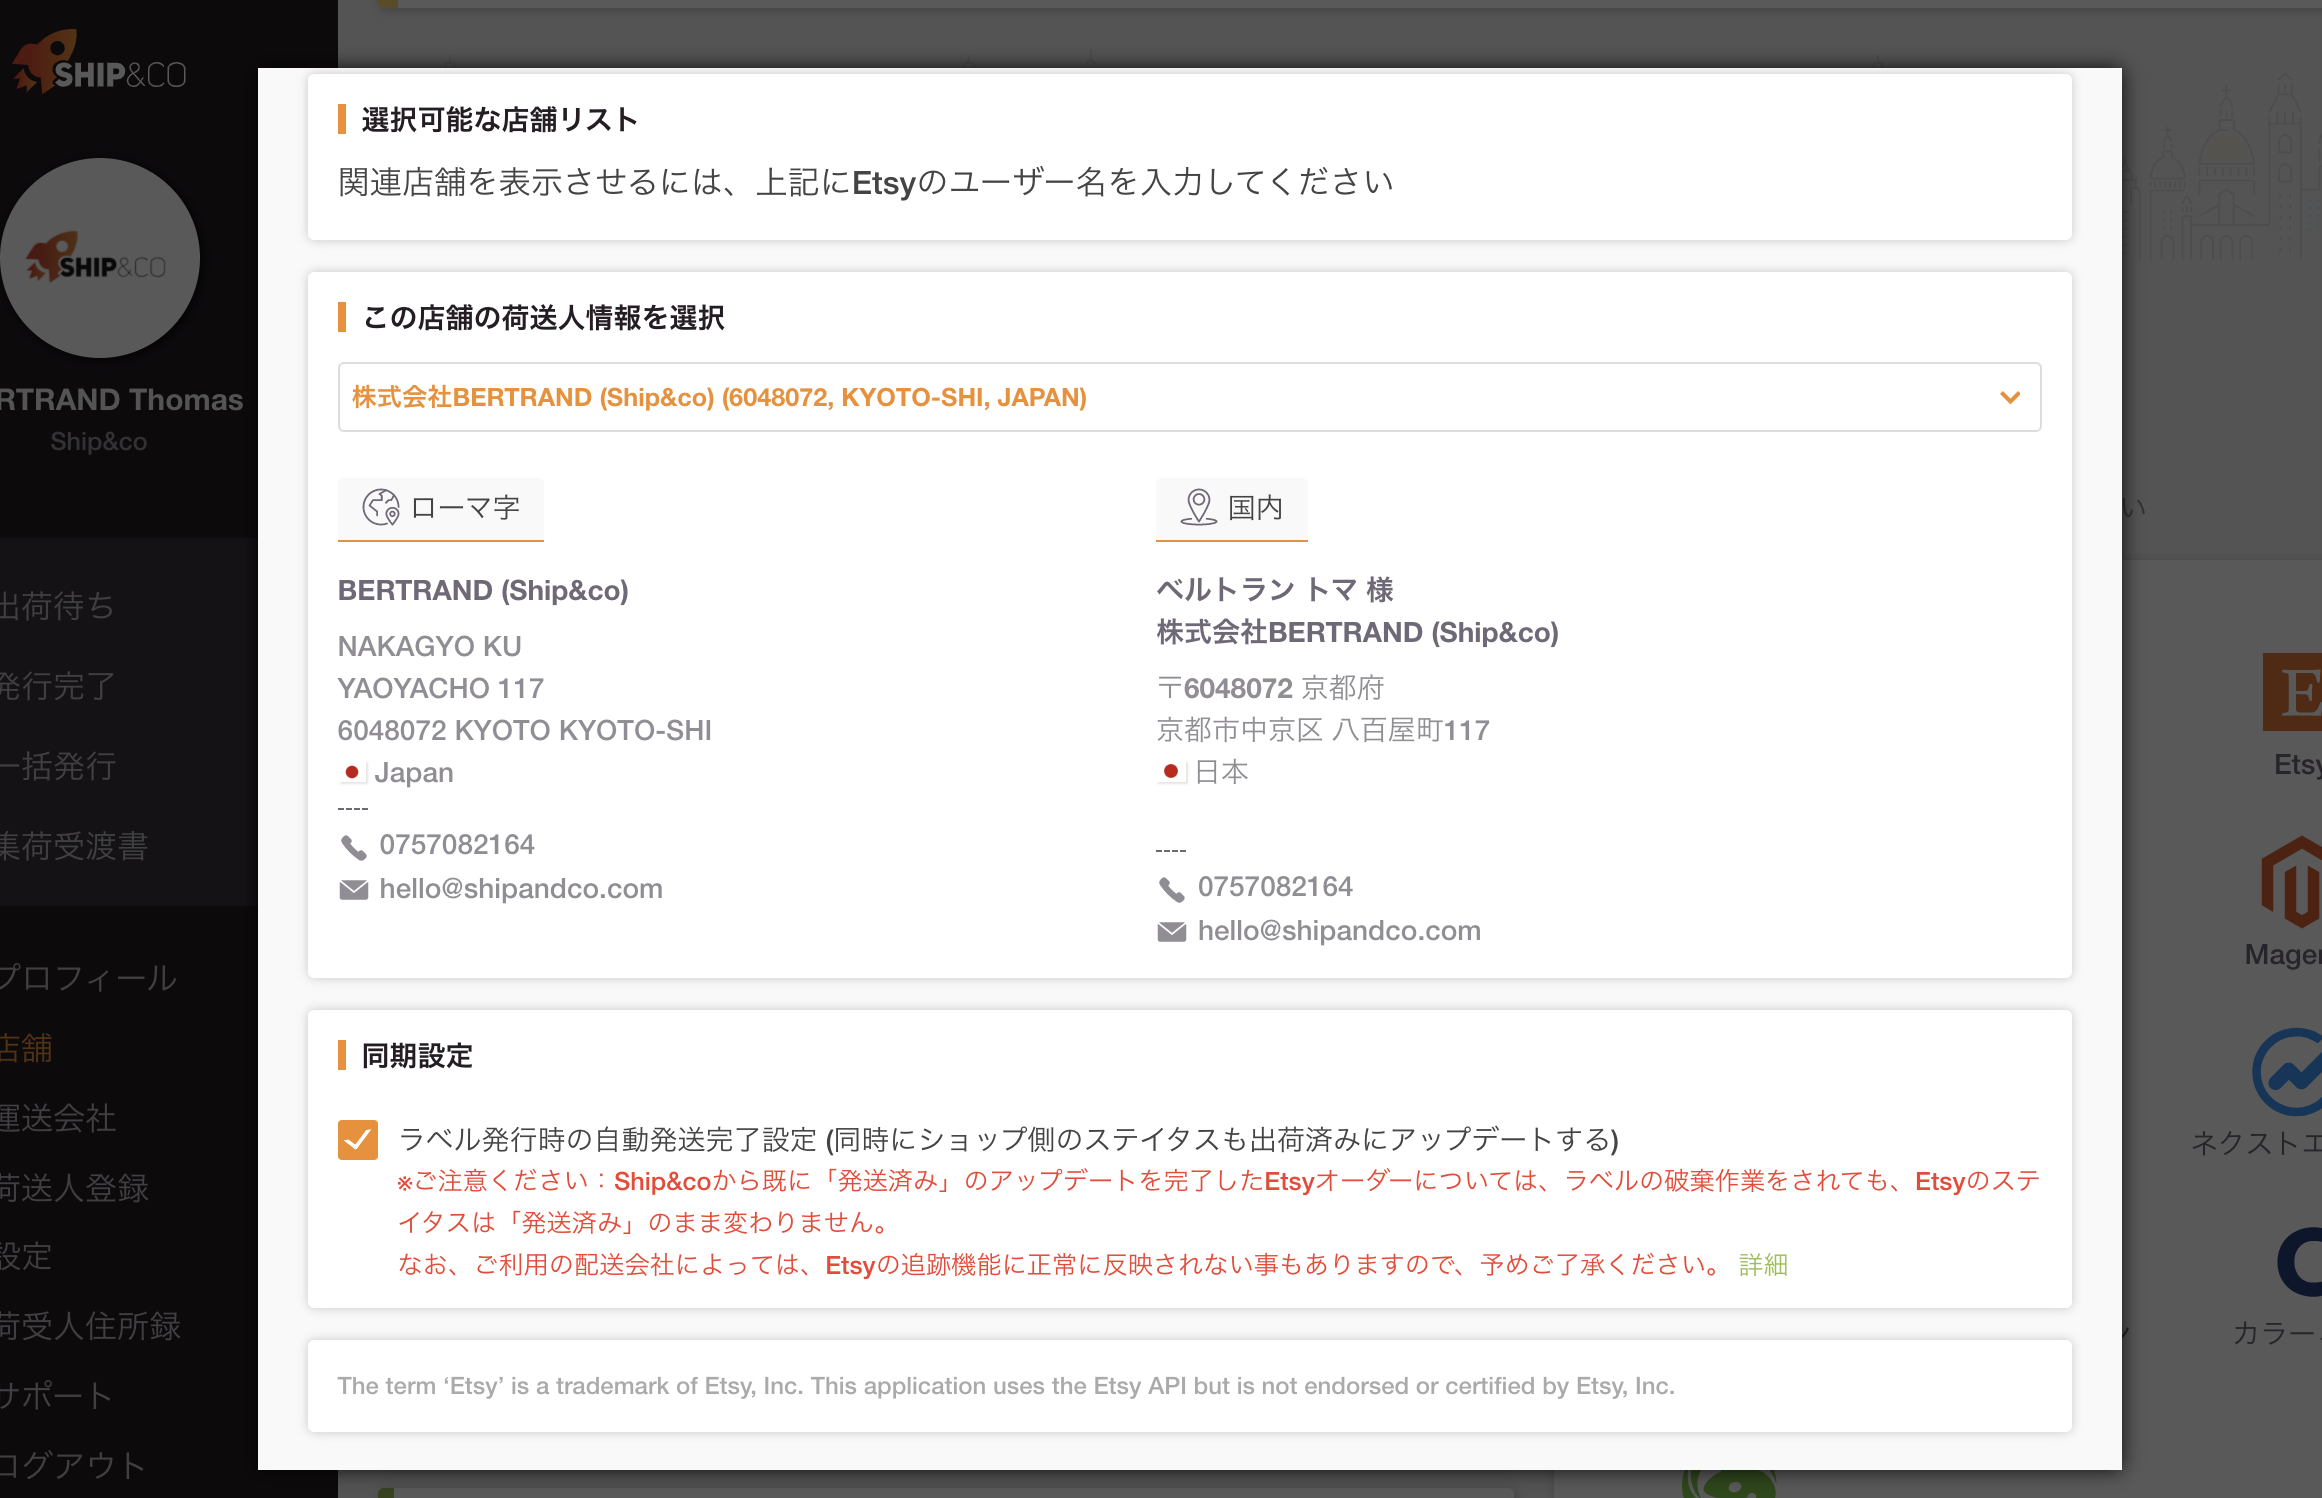Screen dimensions: 2322x1498
Task: Click the 選択可能な店舗リスト heading
Action: click(x=499, y=120)
